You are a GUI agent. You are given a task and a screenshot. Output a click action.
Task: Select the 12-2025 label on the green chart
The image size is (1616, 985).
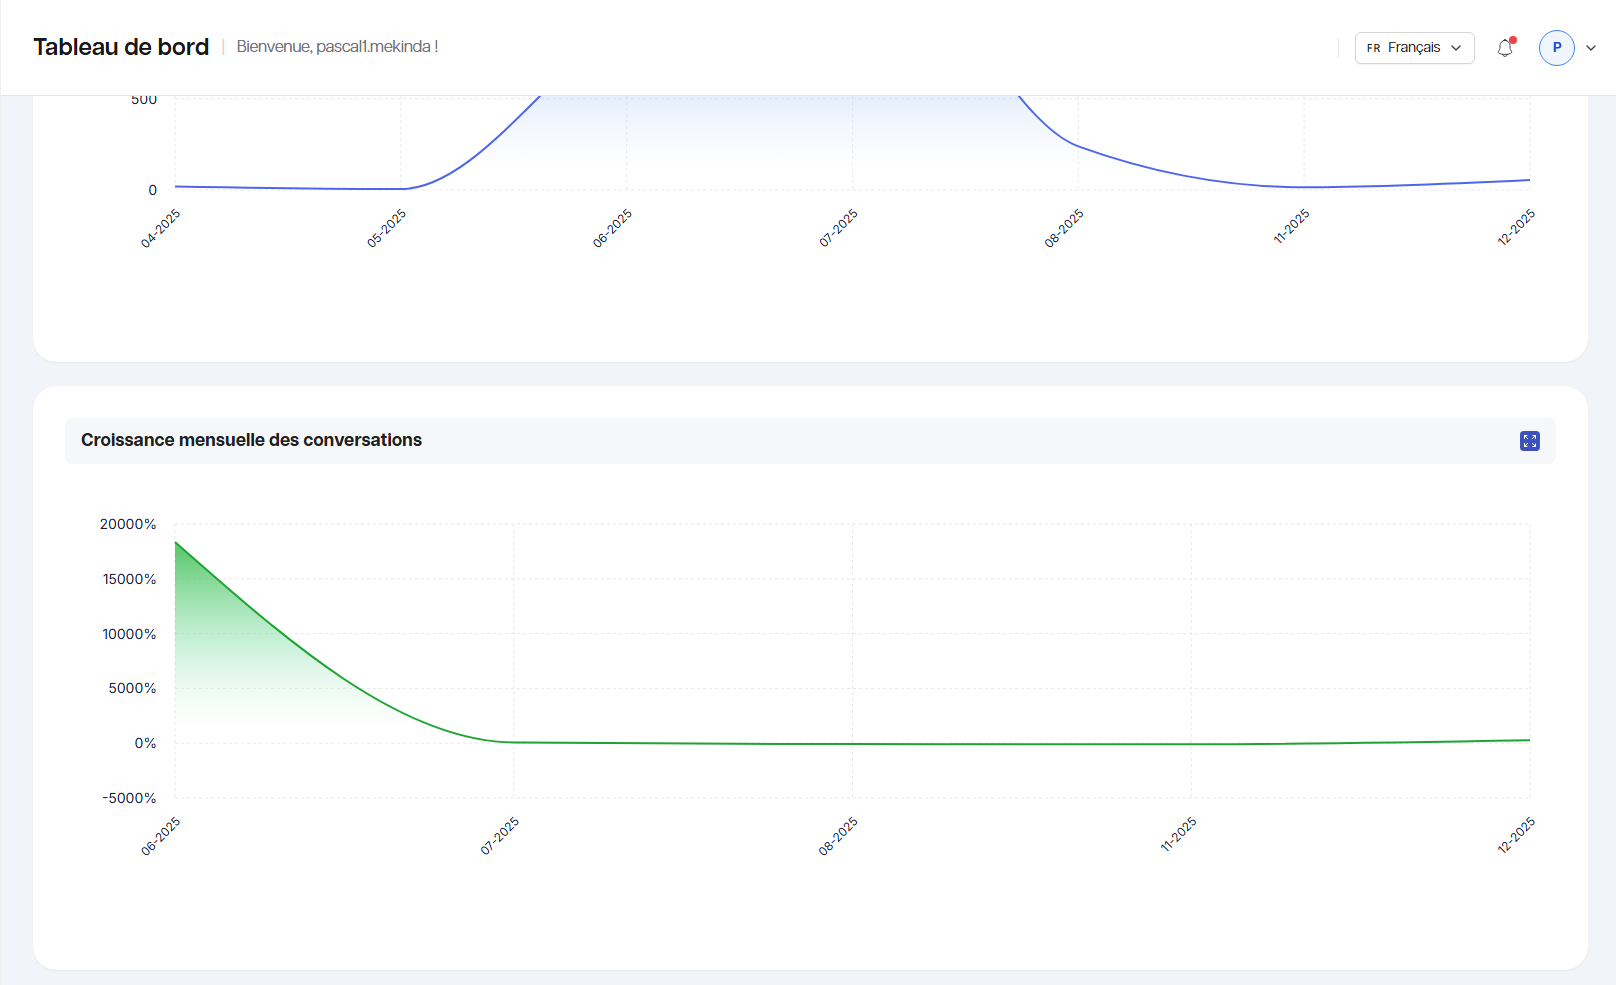click(x=1516, y=835)
